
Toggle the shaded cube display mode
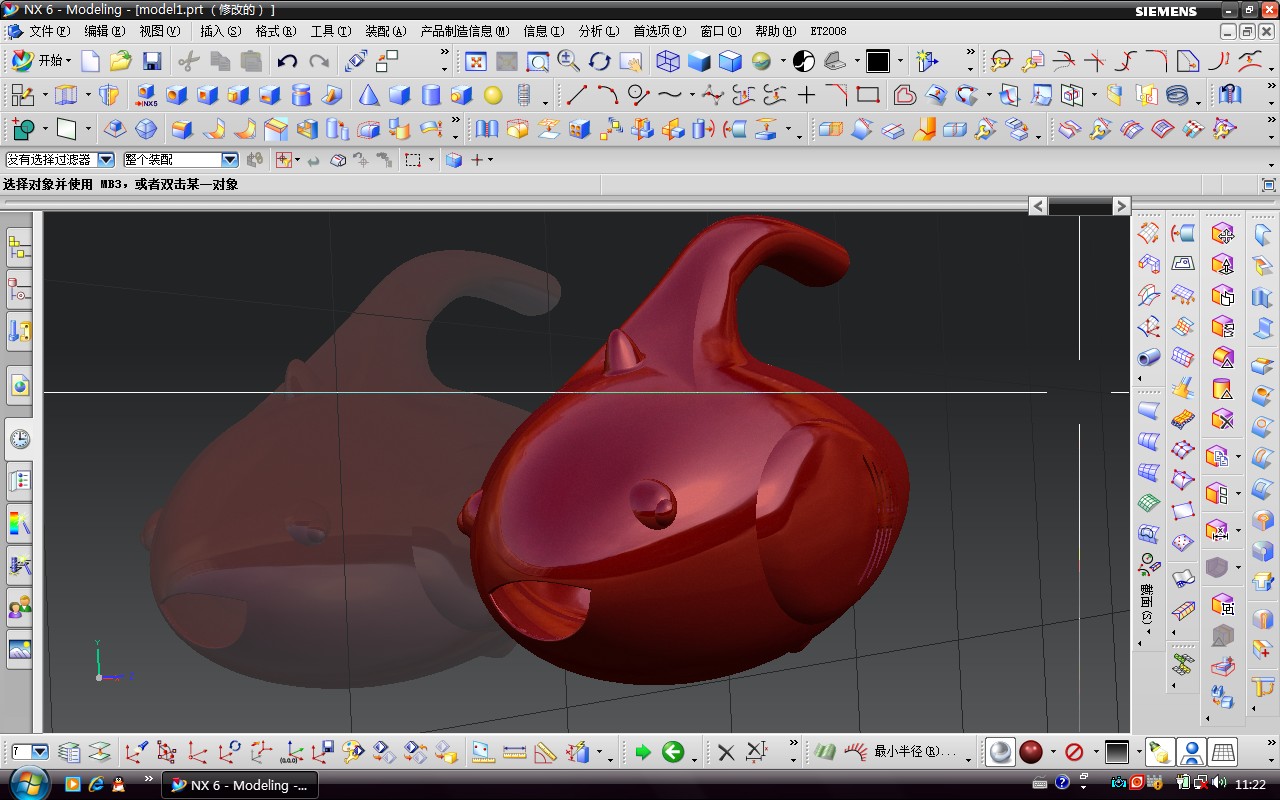(699, 61)
